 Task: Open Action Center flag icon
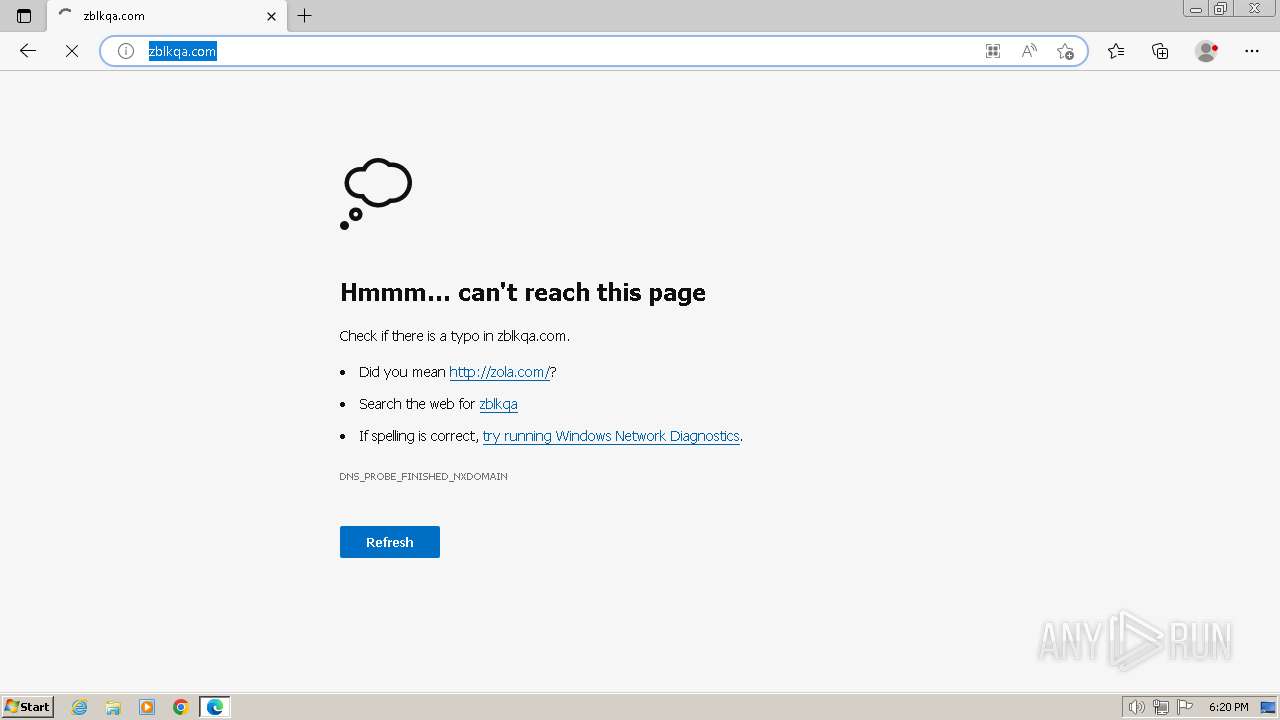click(1185, 707)
